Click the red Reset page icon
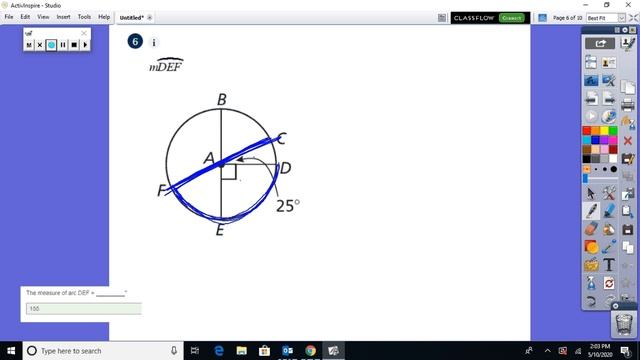 click(609, 283)
